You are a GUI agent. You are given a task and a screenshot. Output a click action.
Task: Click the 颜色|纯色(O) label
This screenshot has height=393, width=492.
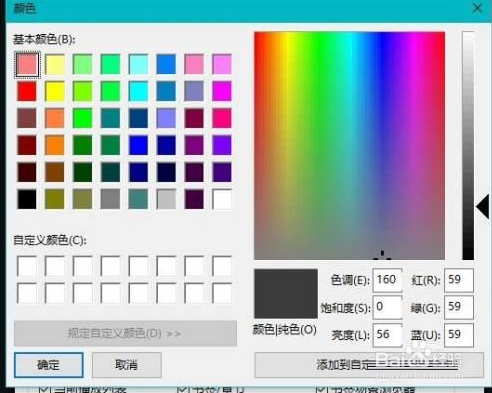(x=285, y=330)
